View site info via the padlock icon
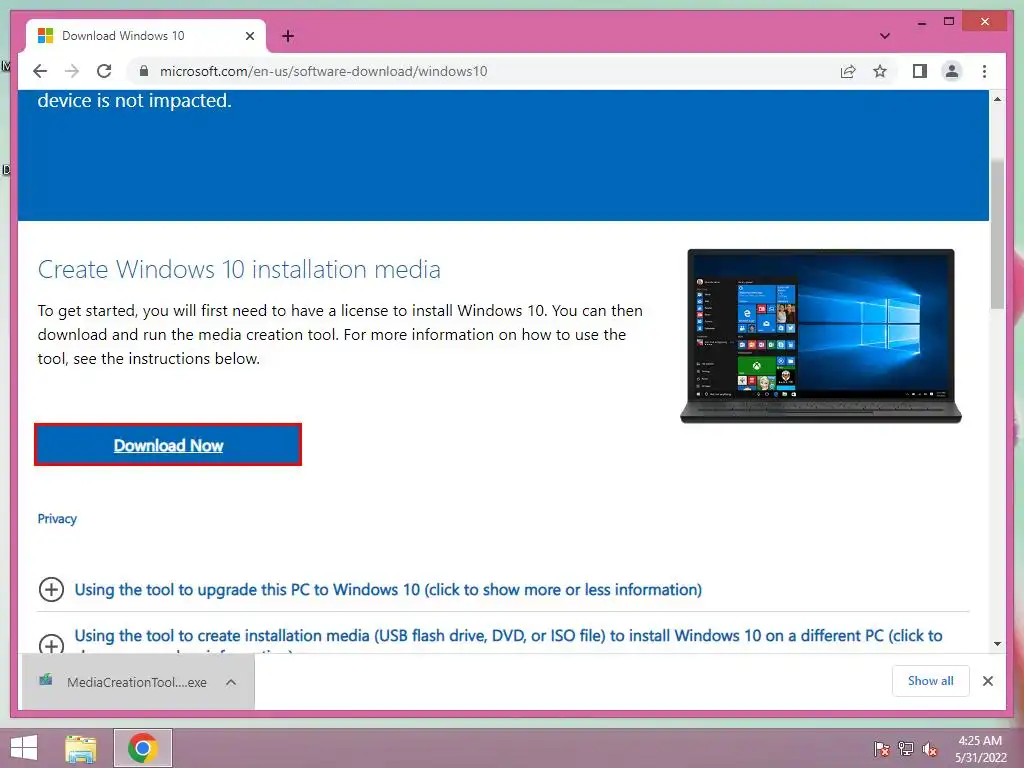This screenshot has width=1024, height=768. (144, 71)
